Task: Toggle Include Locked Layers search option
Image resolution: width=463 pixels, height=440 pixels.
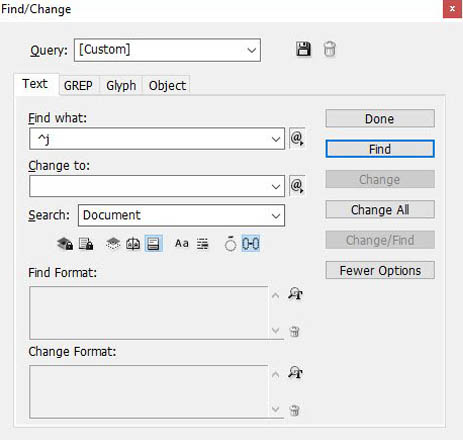Action: [65, 244]
